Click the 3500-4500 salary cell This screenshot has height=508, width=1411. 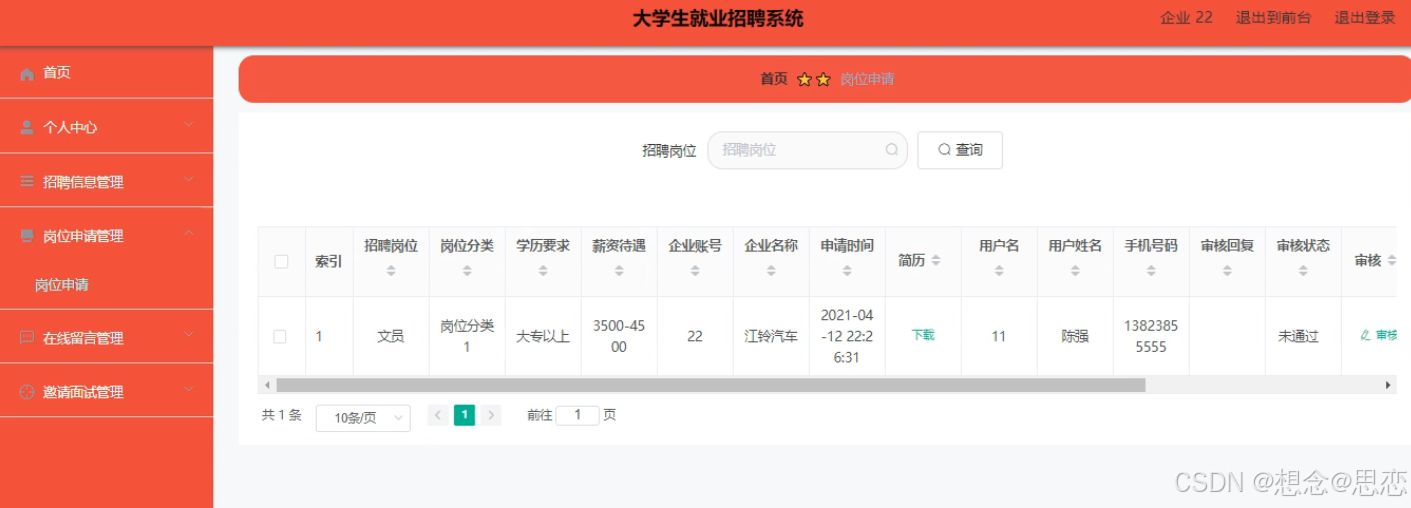[x=619, y=336]
